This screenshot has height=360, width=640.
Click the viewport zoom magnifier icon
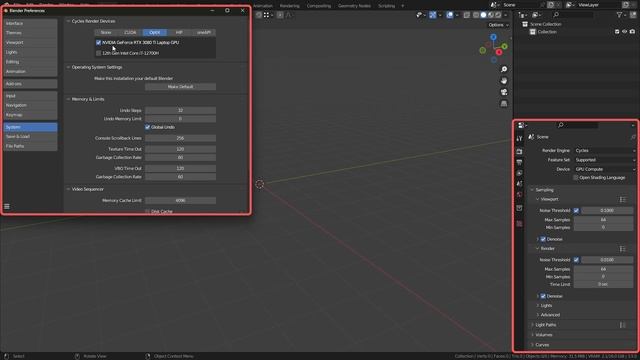pos(504,69)
